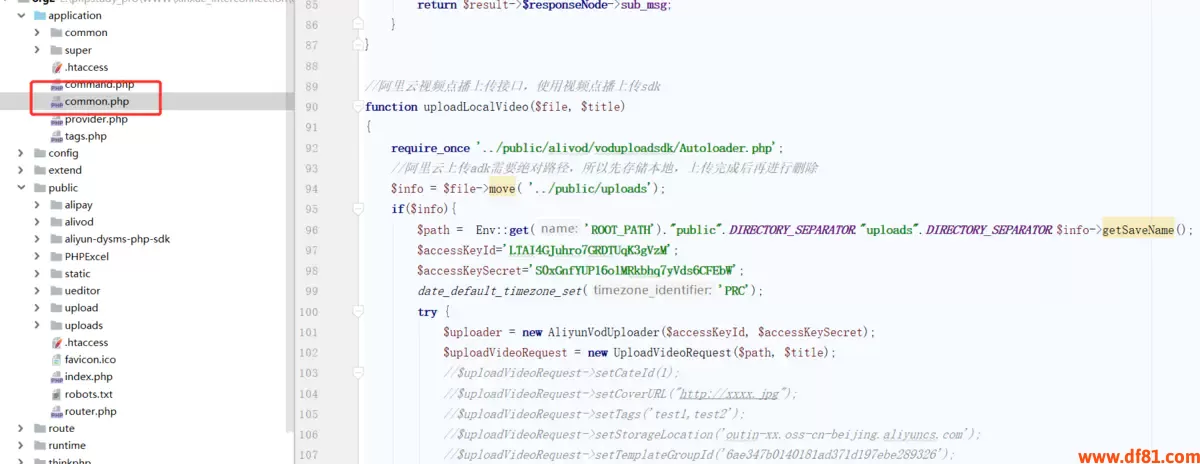Click the index.php file icon
Viewport: 1200px width, 464px height.
click(56, 377)
